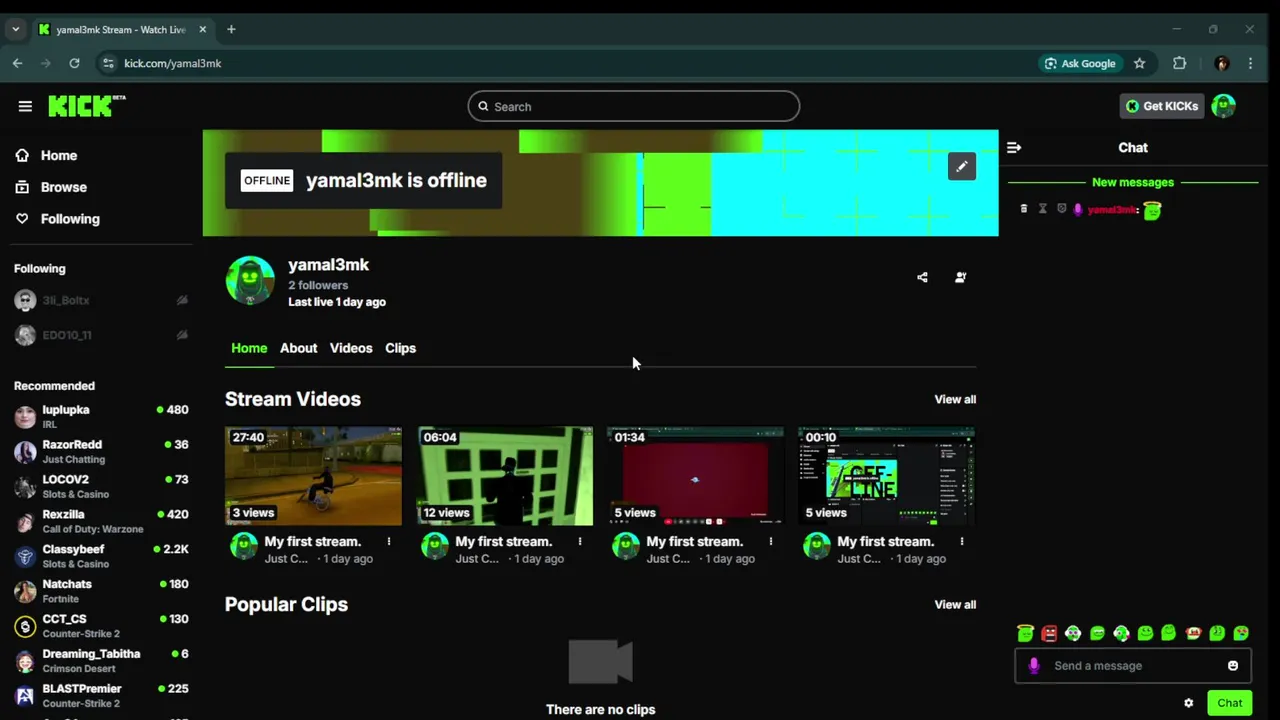Open the 00:10 stream video thumbnail
Image resolution: width=1280 pixels, height=720 pixels.
coord(886,476)
